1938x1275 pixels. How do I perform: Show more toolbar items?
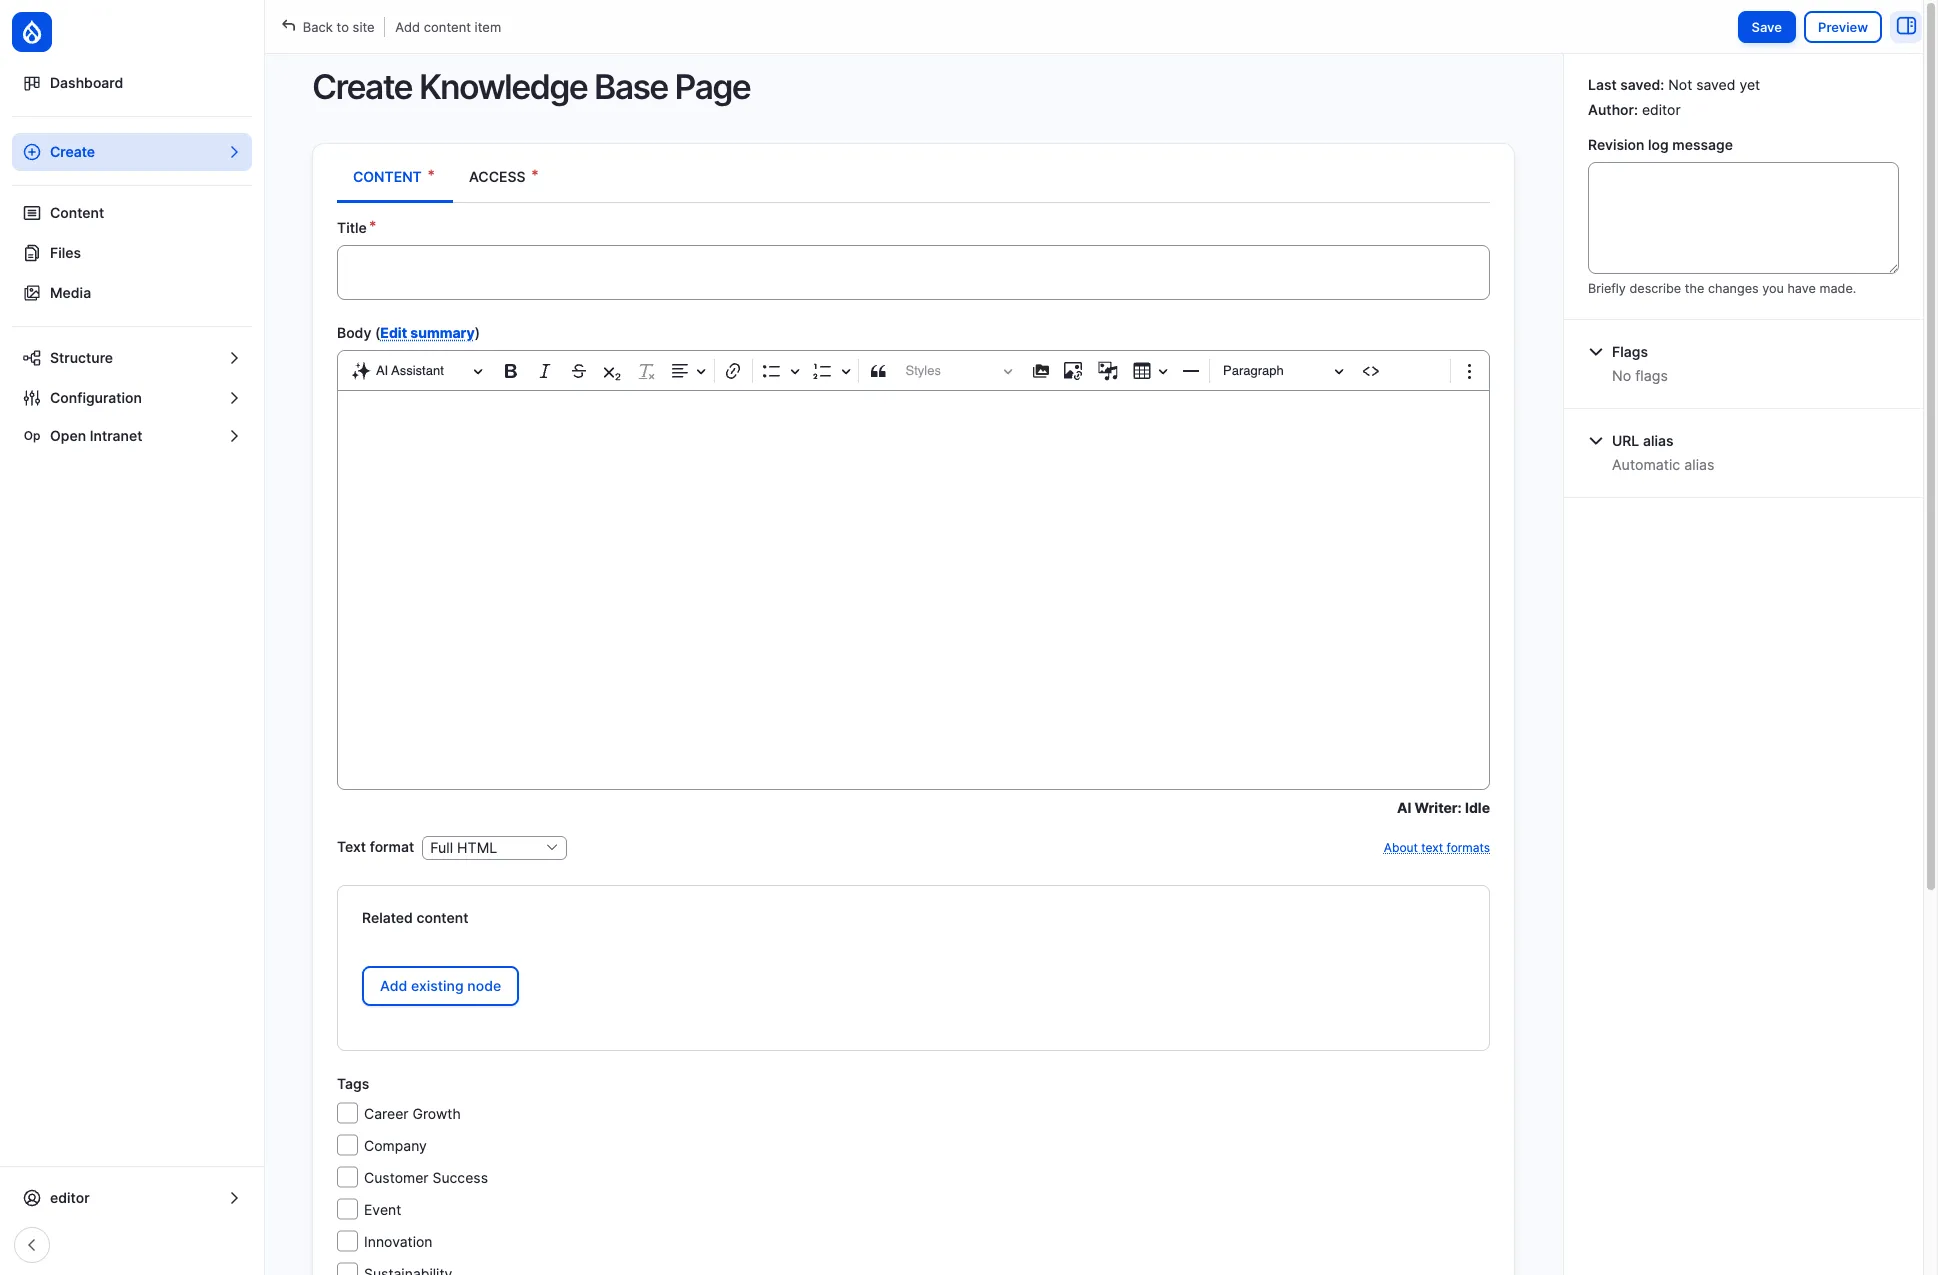point(1469,371)
